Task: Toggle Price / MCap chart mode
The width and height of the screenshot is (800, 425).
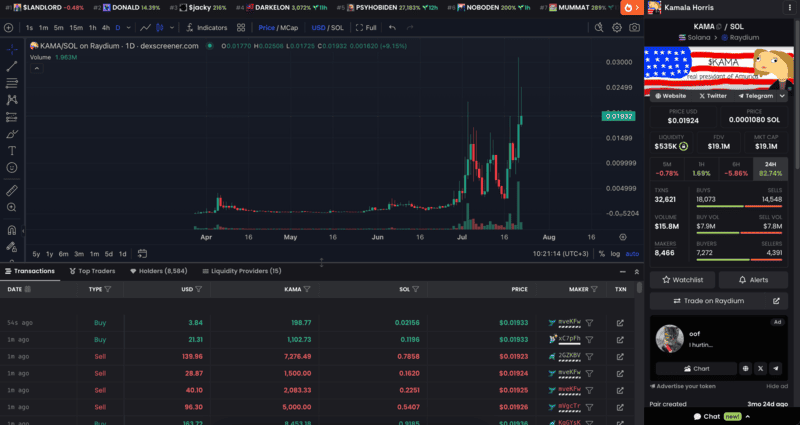Action: 278,28
